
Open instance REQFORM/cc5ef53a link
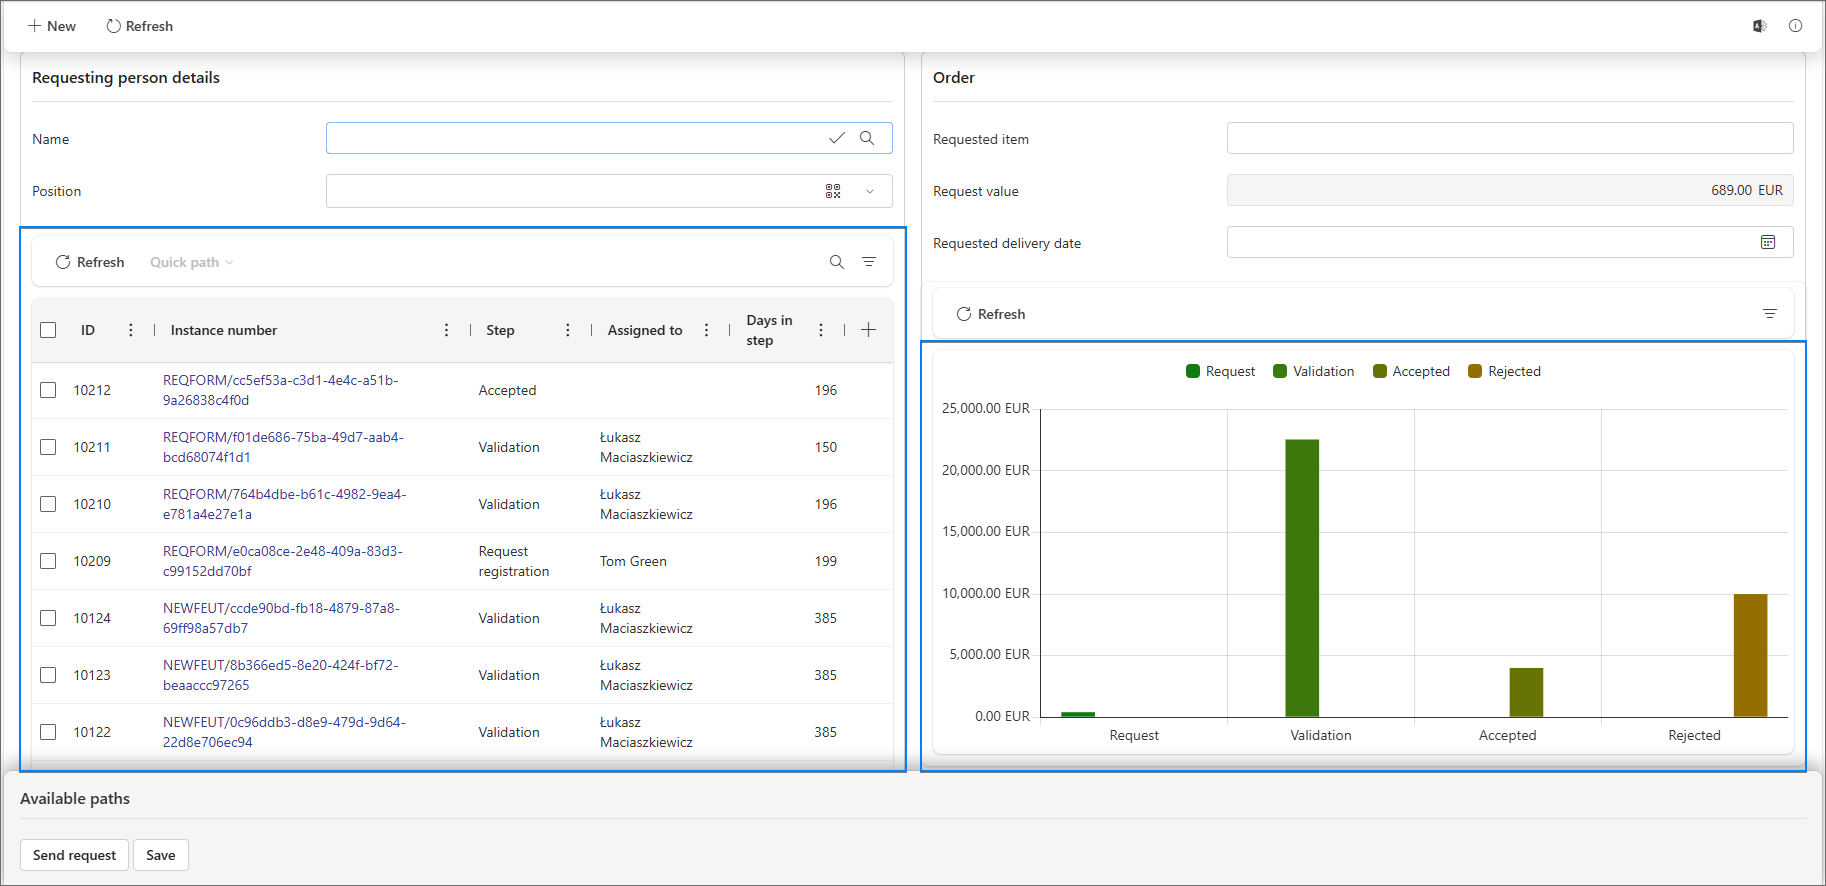281,390
